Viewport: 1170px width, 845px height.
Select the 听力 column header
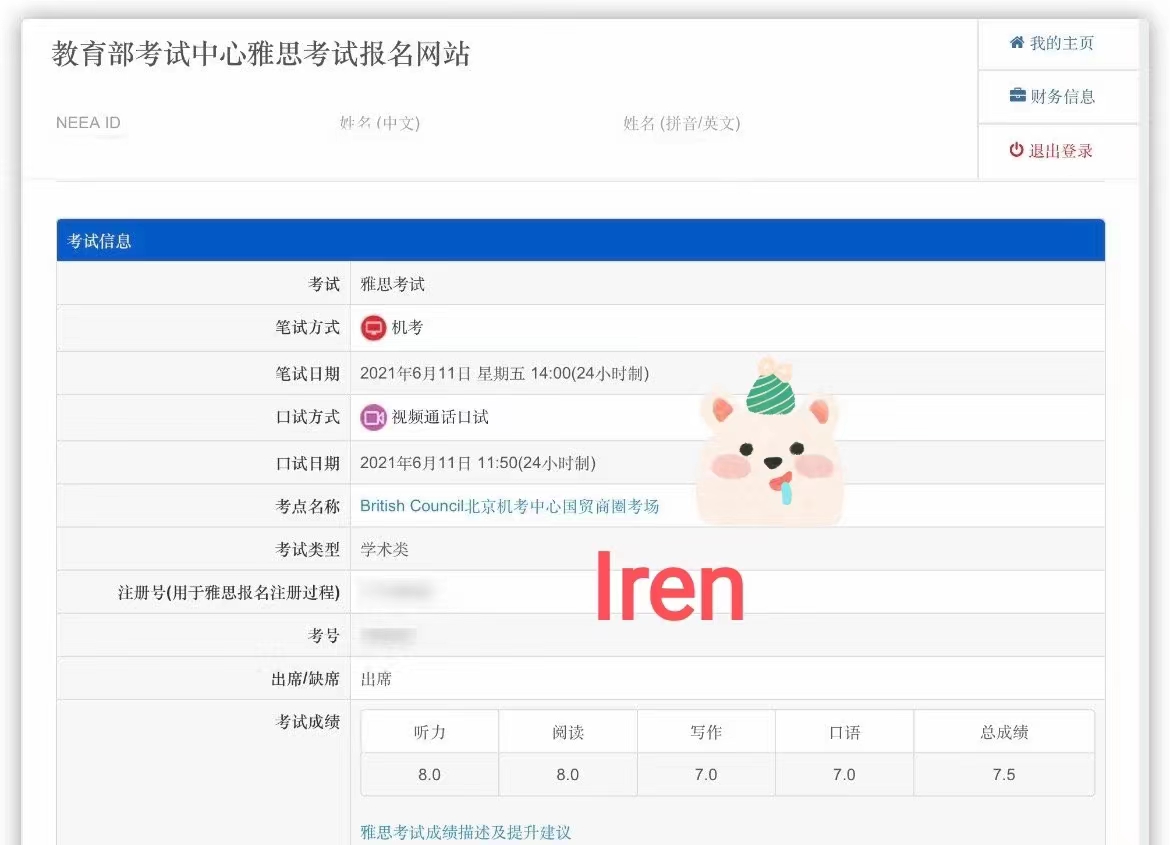(x=430, y=731)
